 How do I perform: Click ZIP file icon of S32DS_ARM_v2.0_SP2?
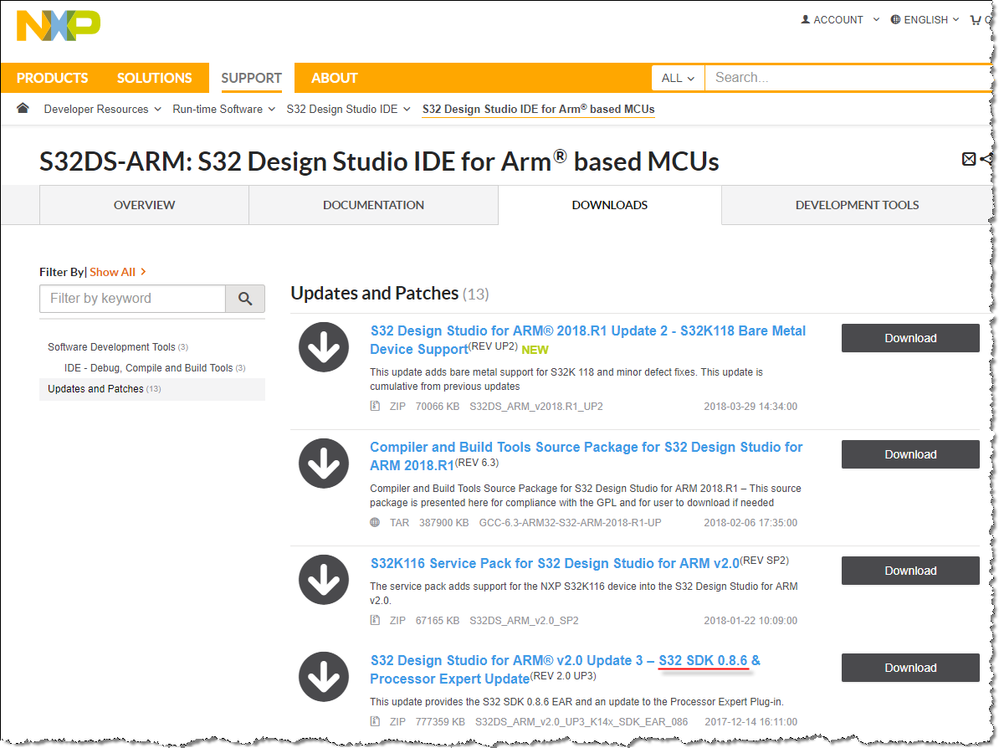tap(375, 620)
